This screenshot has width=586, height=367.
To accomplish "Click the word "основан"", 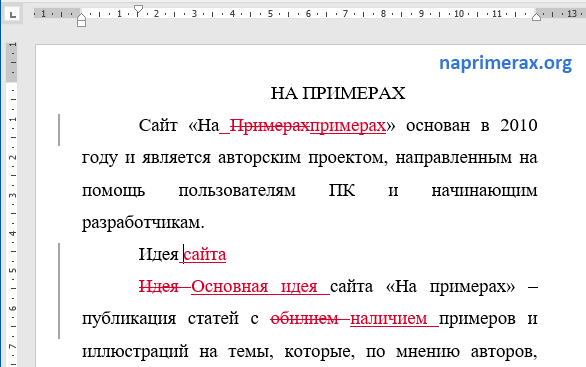I will pos(438,126).
